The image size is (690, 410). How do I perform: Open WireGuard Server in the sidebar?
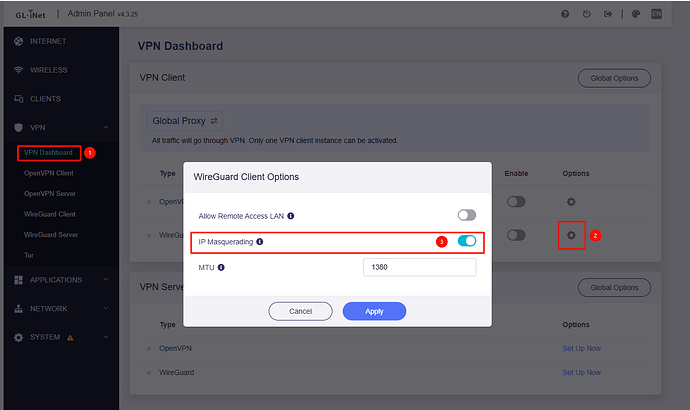click(x=52, y=234)
